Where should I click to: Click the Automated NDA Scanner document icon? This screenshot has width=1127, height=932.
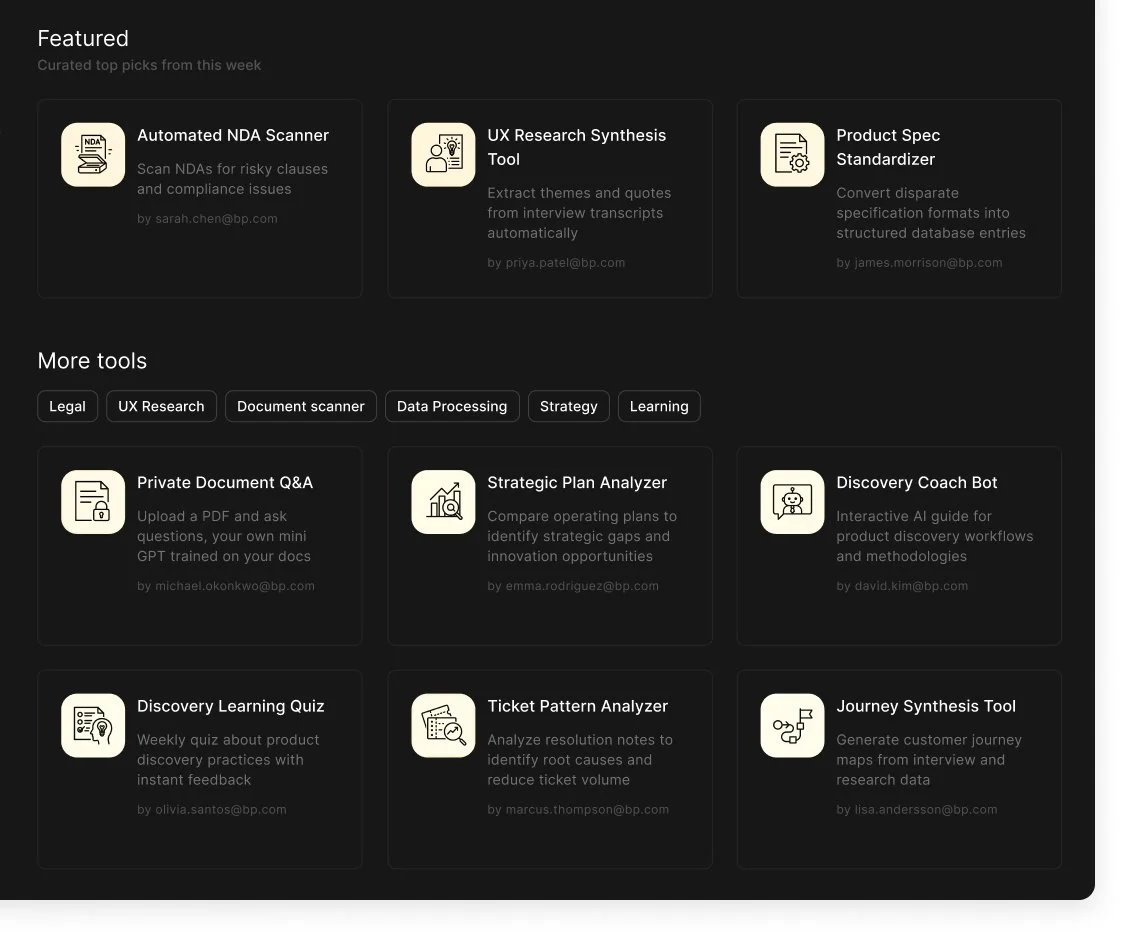(x=92, y=154)
